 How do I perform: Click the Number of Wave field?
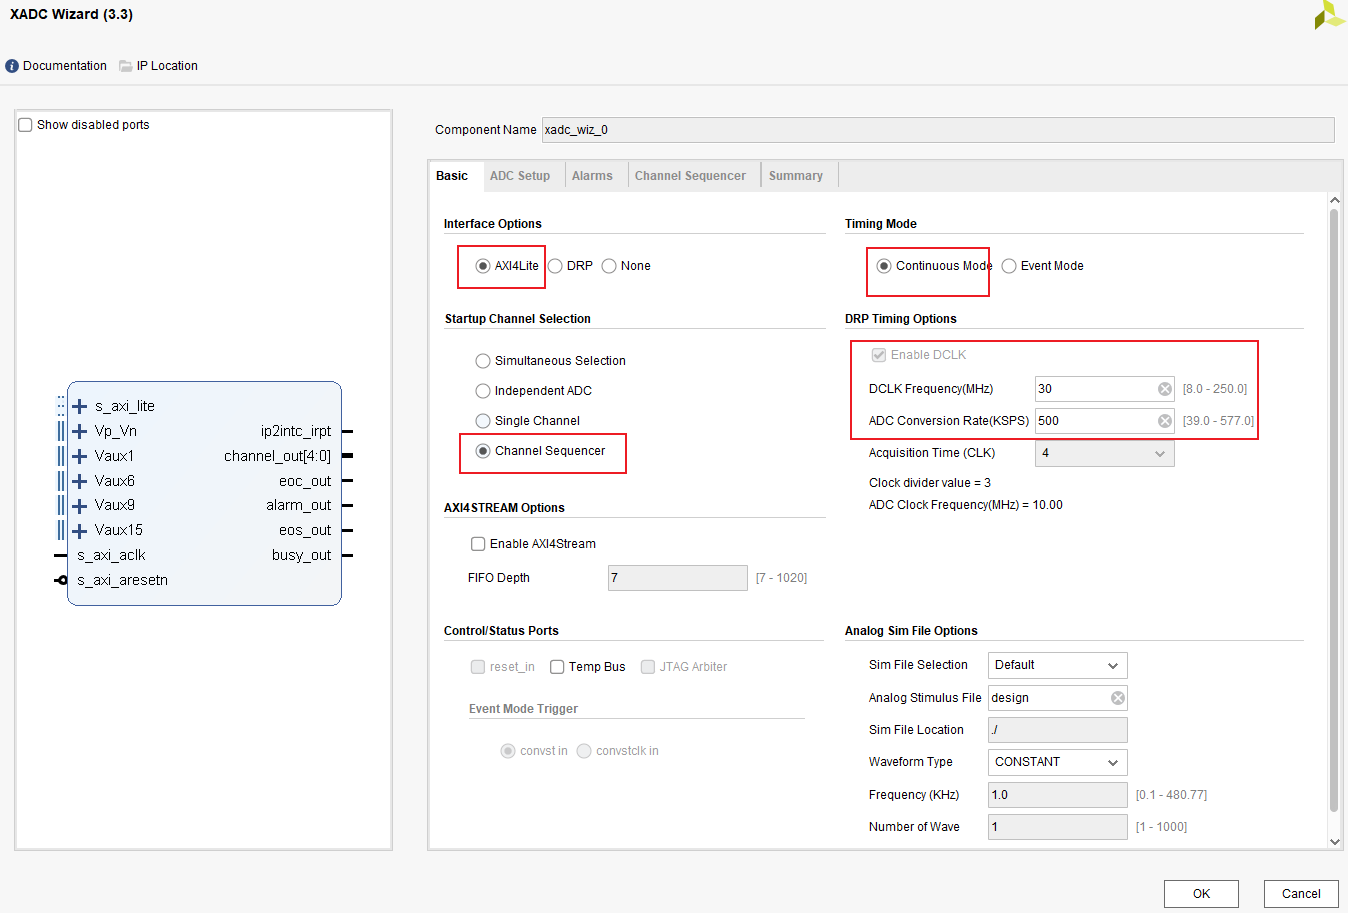pyautogui.click(x=1057, y=827)
